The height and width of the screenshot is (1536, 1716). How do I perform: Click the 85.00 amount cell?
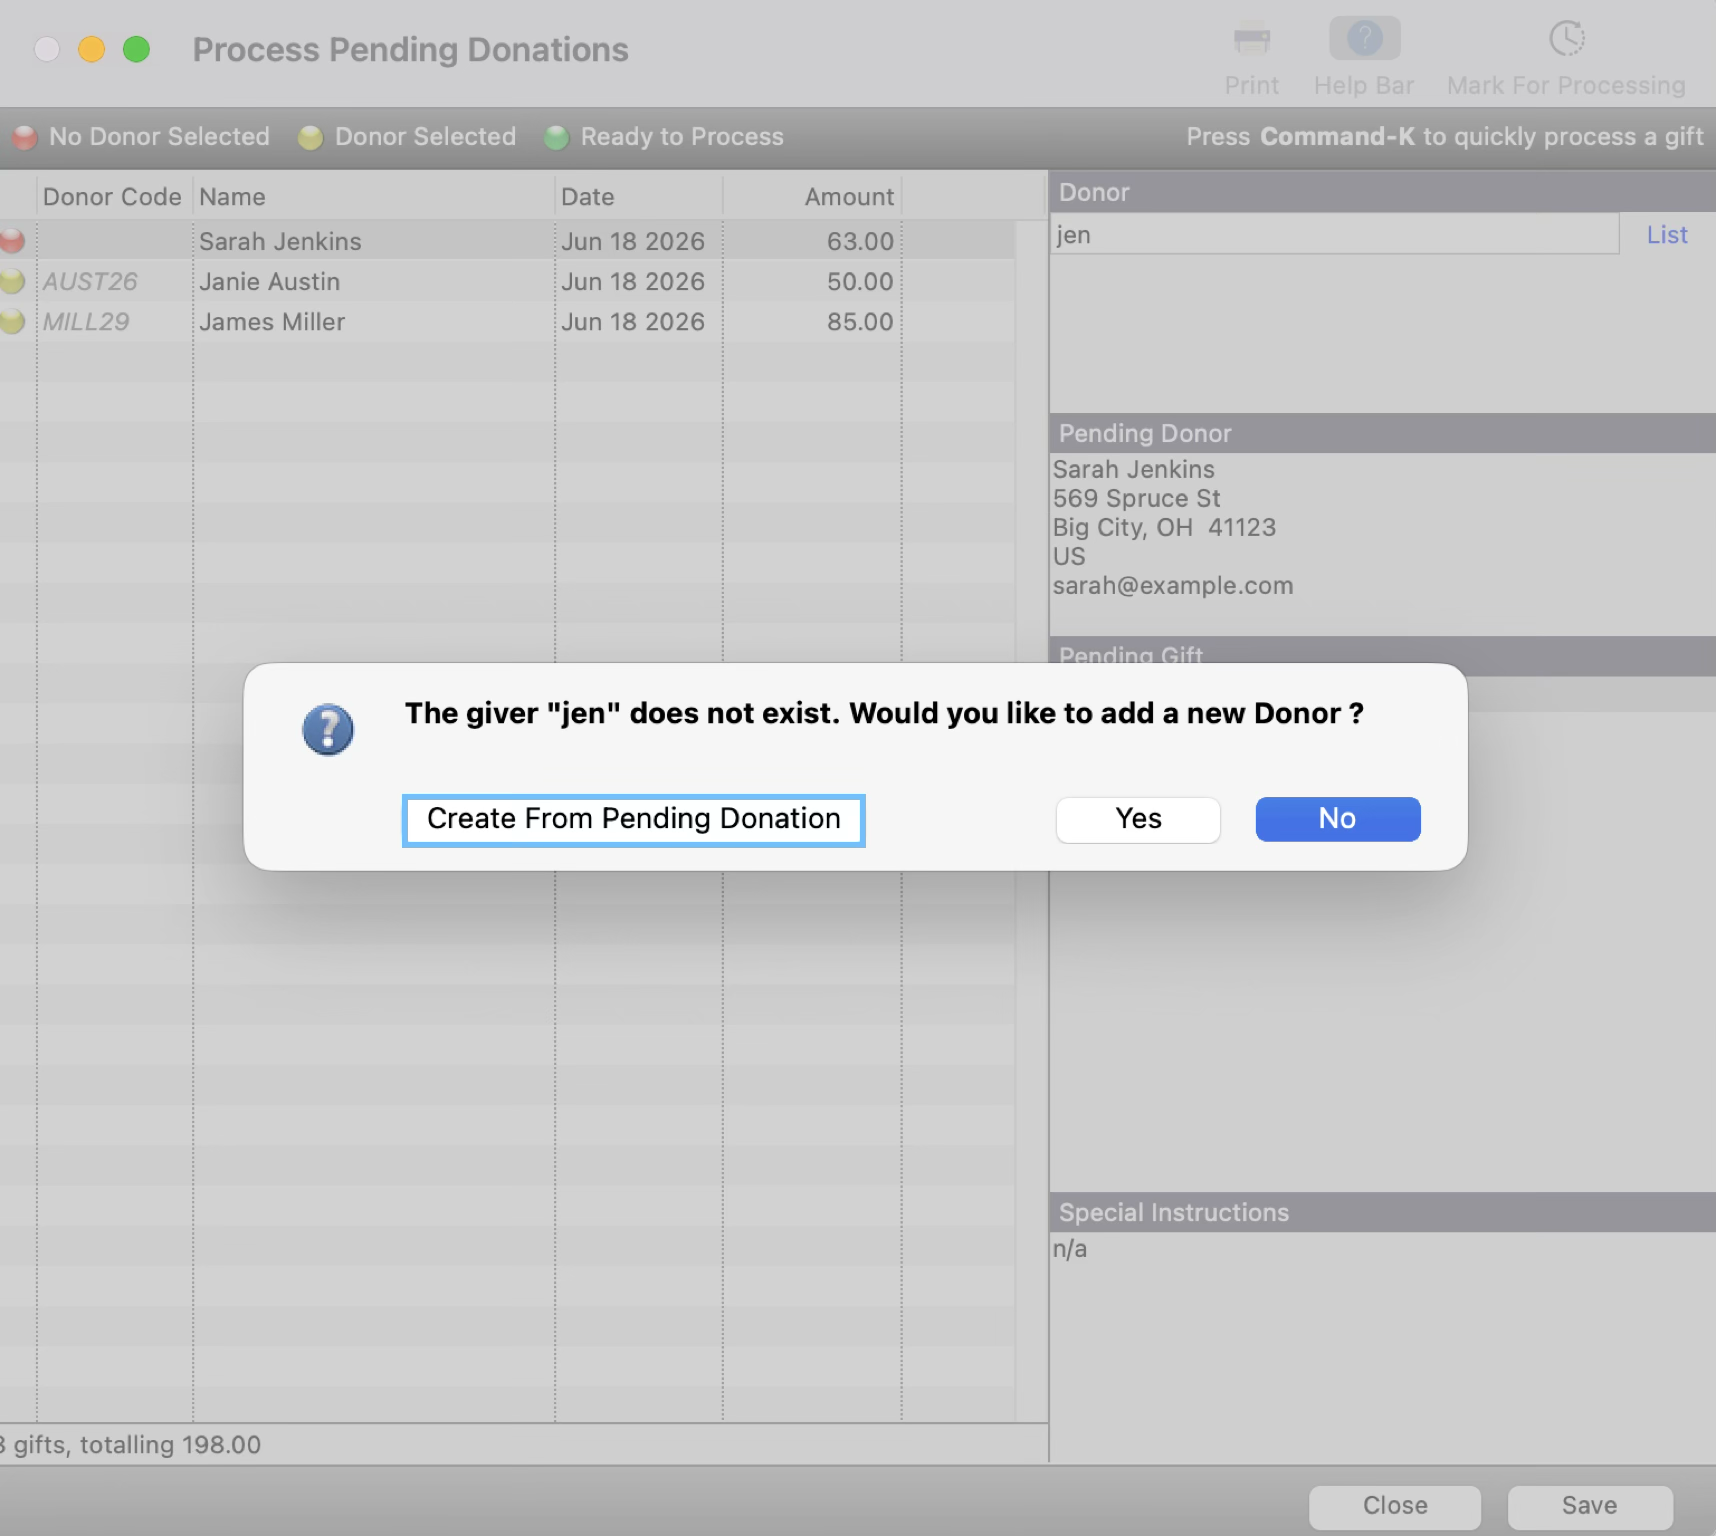tap(860, 321)
